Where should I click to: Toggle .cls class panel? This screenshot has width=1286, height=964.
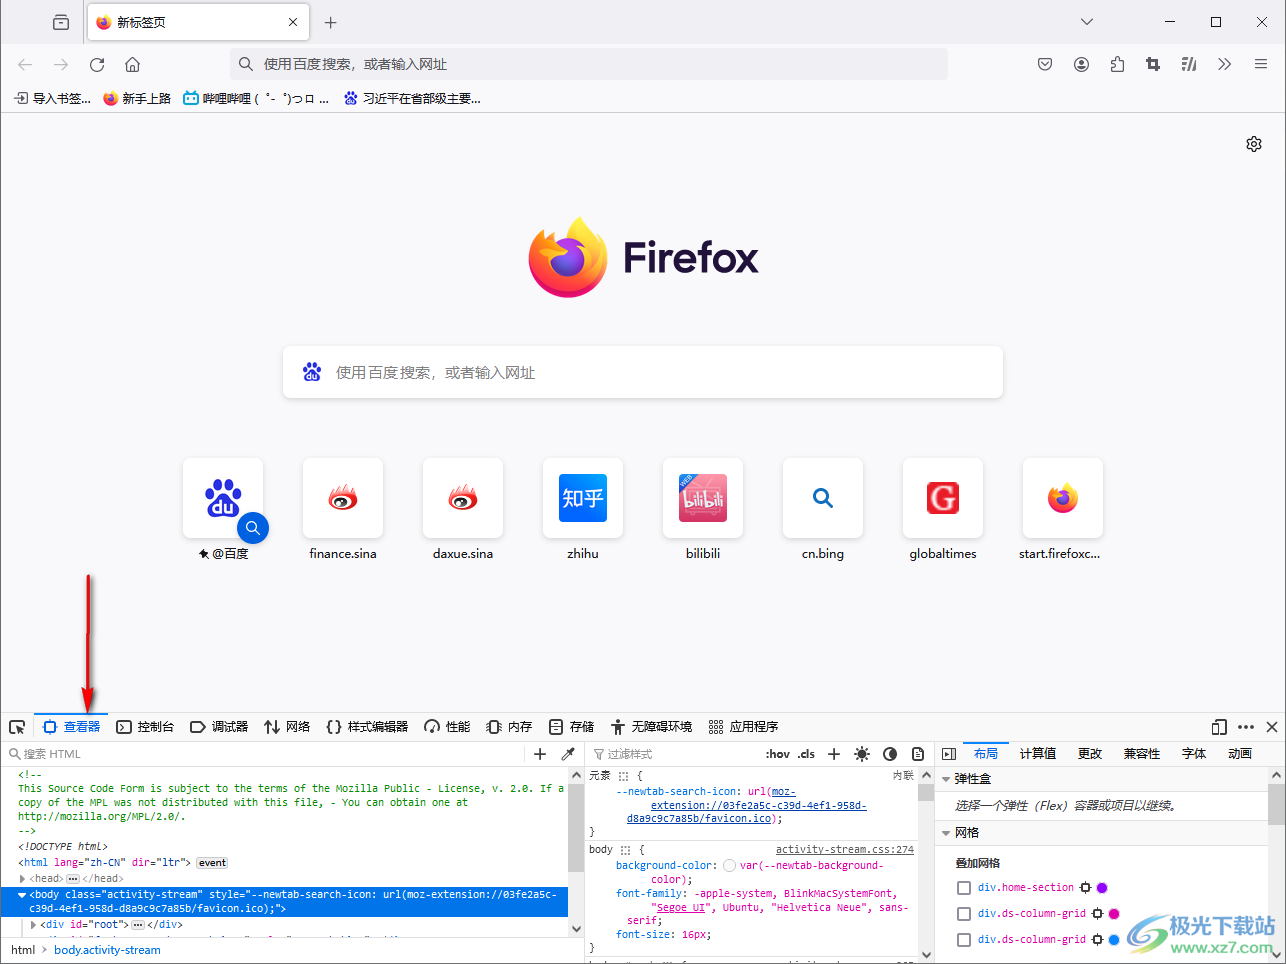(x=806, y=754)
